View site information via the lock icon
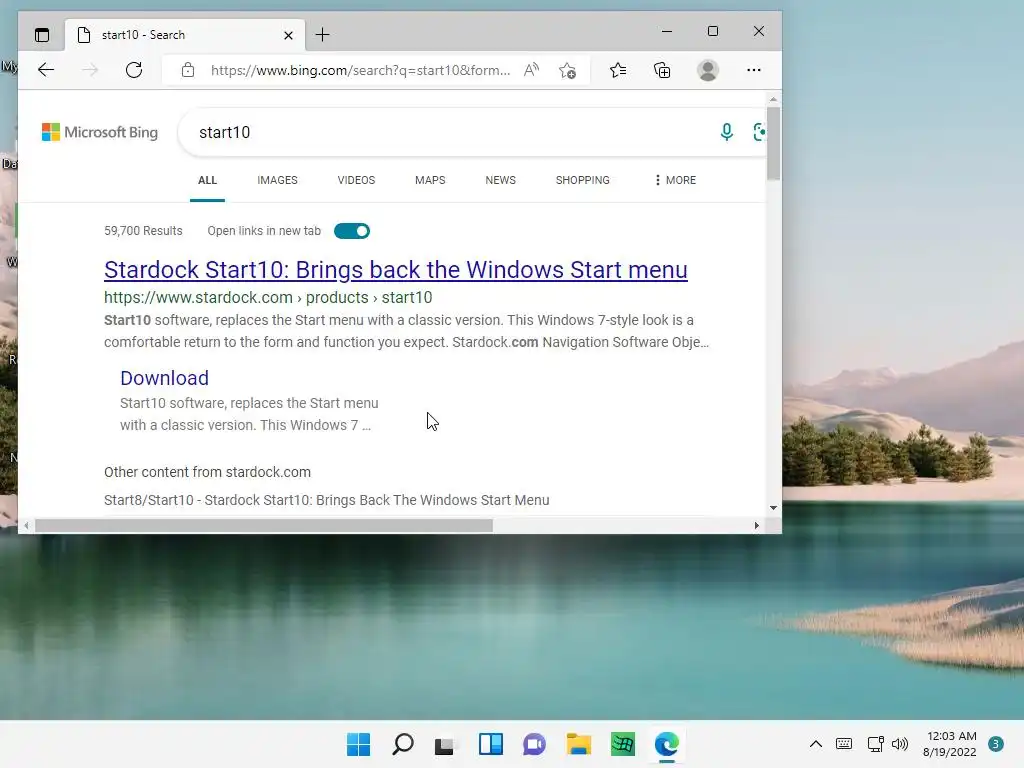Viewport: 1024px width, 768px height. pos(187,70)
